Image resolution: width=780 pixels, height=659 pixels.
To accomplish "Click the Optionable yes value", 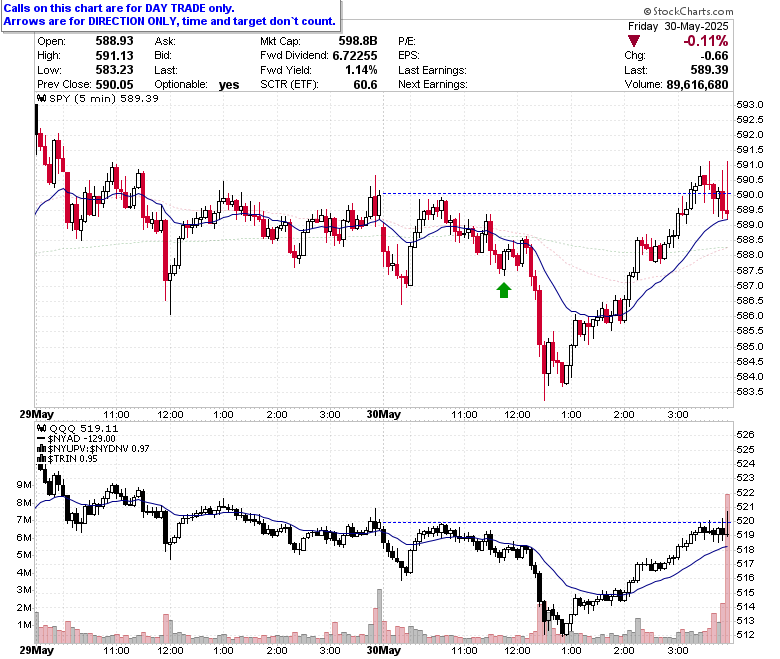I will (x=229, y=85).
